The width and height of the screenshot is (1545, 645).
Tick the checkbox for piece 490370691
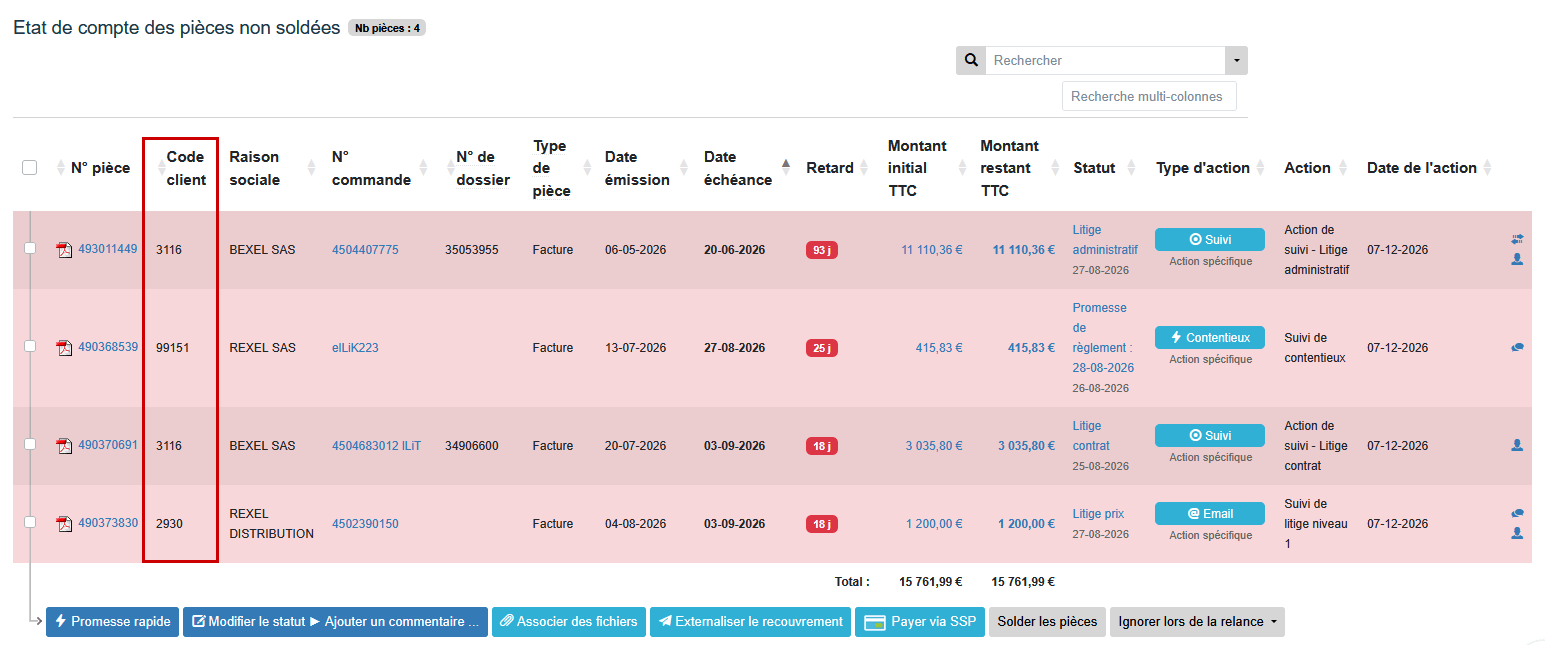click(30, 444)
